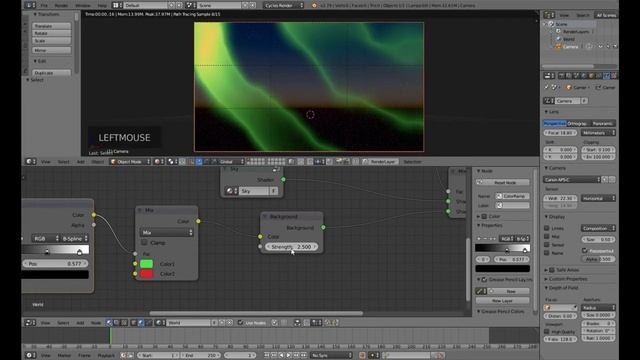Open the B-Spline interpolation dropdown in ColorRamp node
The width and height of the screenshot is (640, 360).
75,238
